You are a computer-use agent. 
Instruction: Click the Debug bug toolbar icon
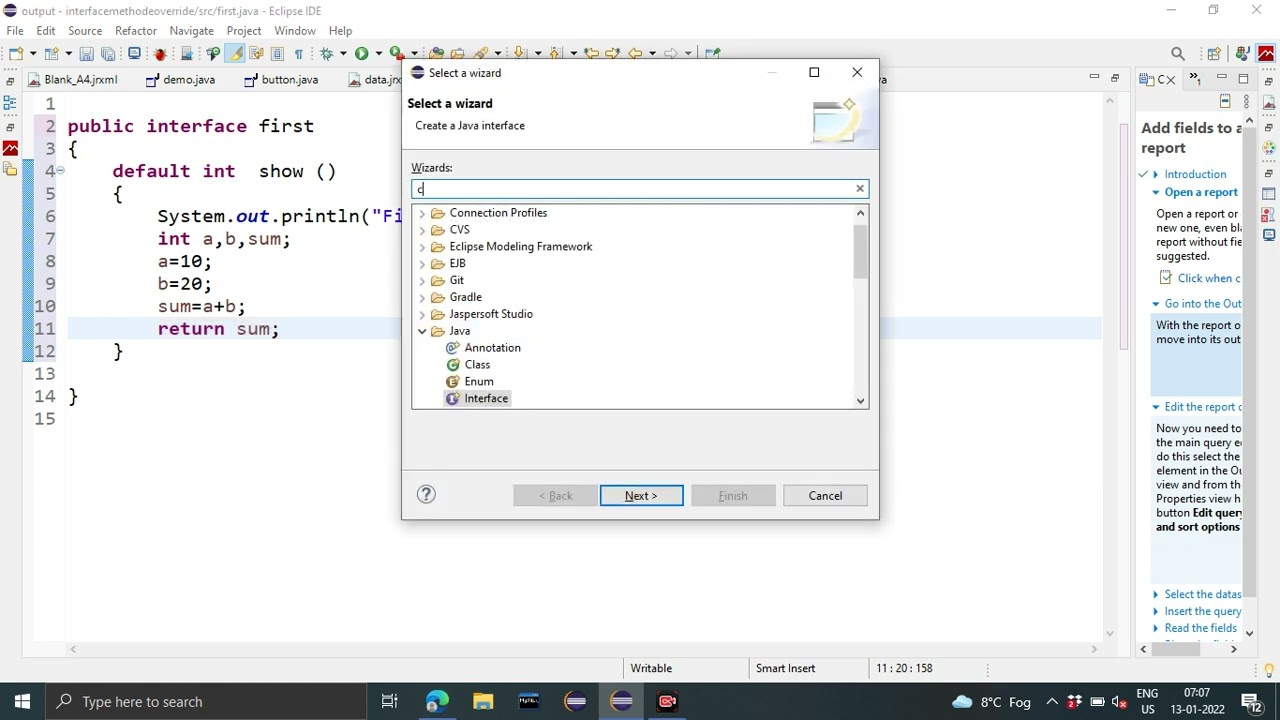click(x=160, y=53)
